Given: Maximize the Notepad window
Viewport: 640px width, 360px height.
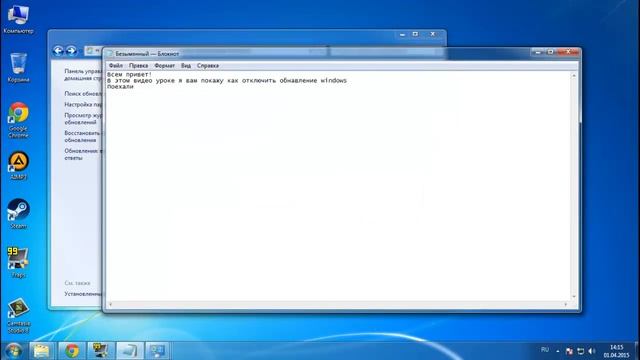Looking at the screenshot, I should tap(550, 52).
